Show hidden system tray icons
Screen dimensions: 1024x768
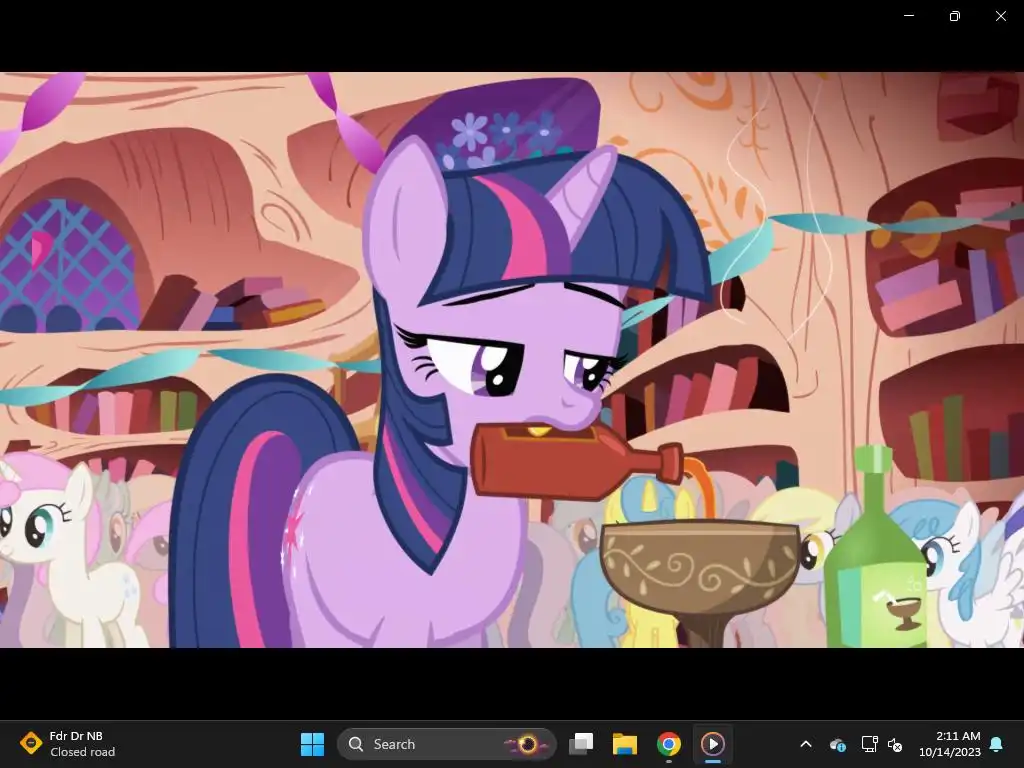point(806,744)
